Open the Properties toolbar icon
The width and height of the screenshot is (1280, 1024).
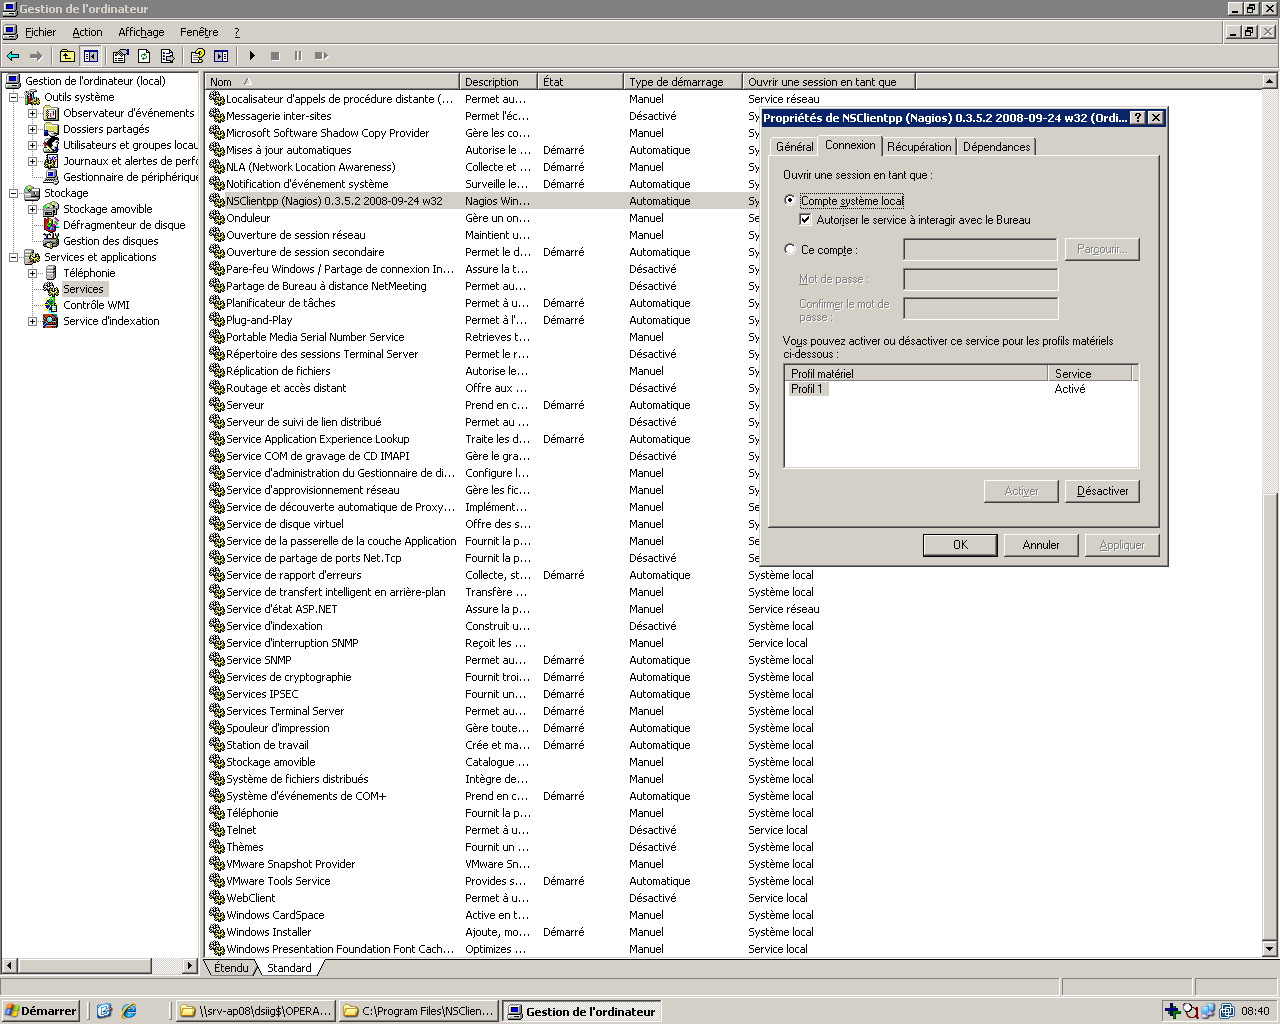click(121, 56)
